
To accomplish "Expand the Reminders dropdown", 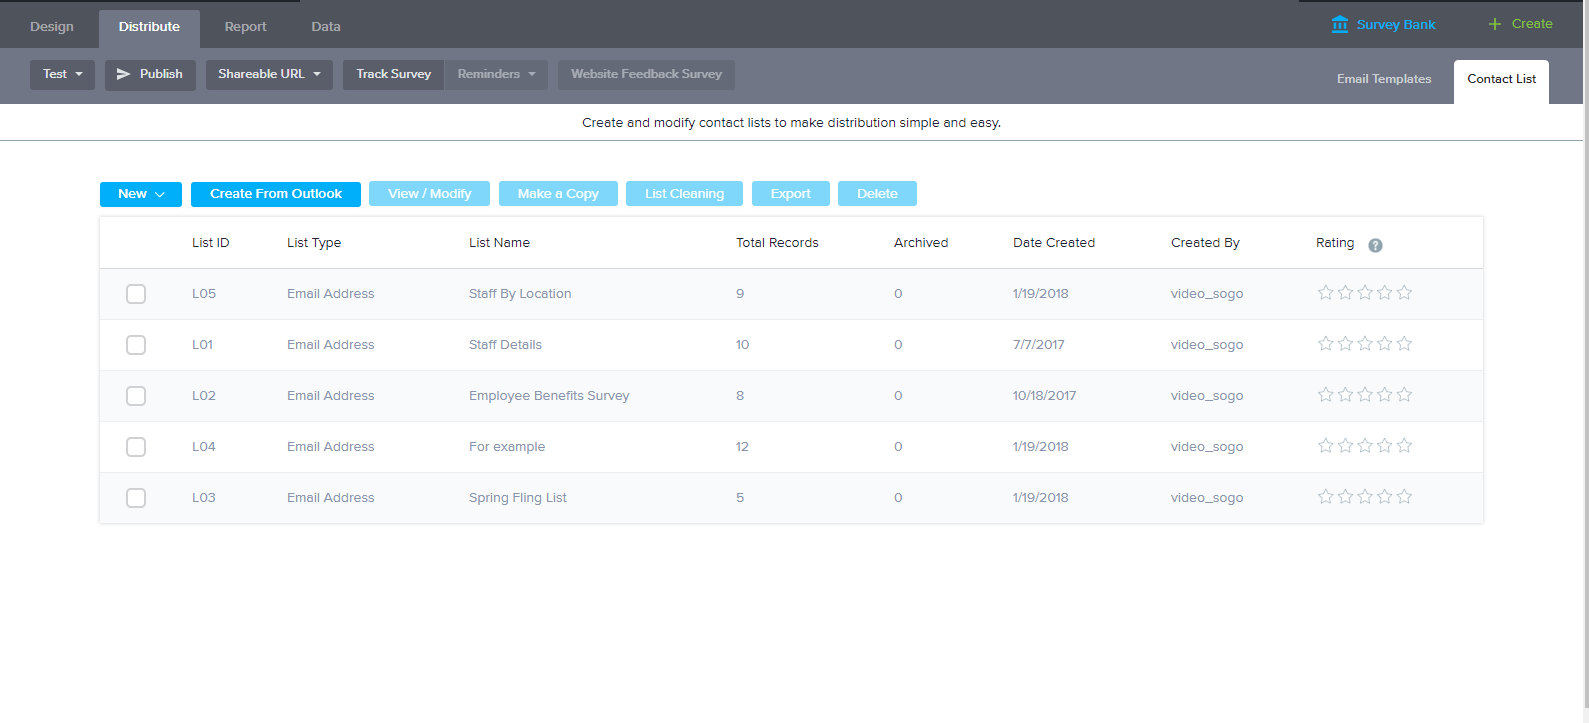I will (496, 74).
